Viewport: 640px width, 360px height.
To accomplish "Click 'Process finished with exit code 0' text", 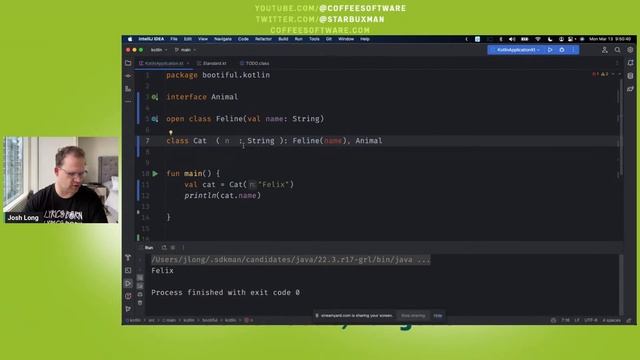I will (225, 293).
